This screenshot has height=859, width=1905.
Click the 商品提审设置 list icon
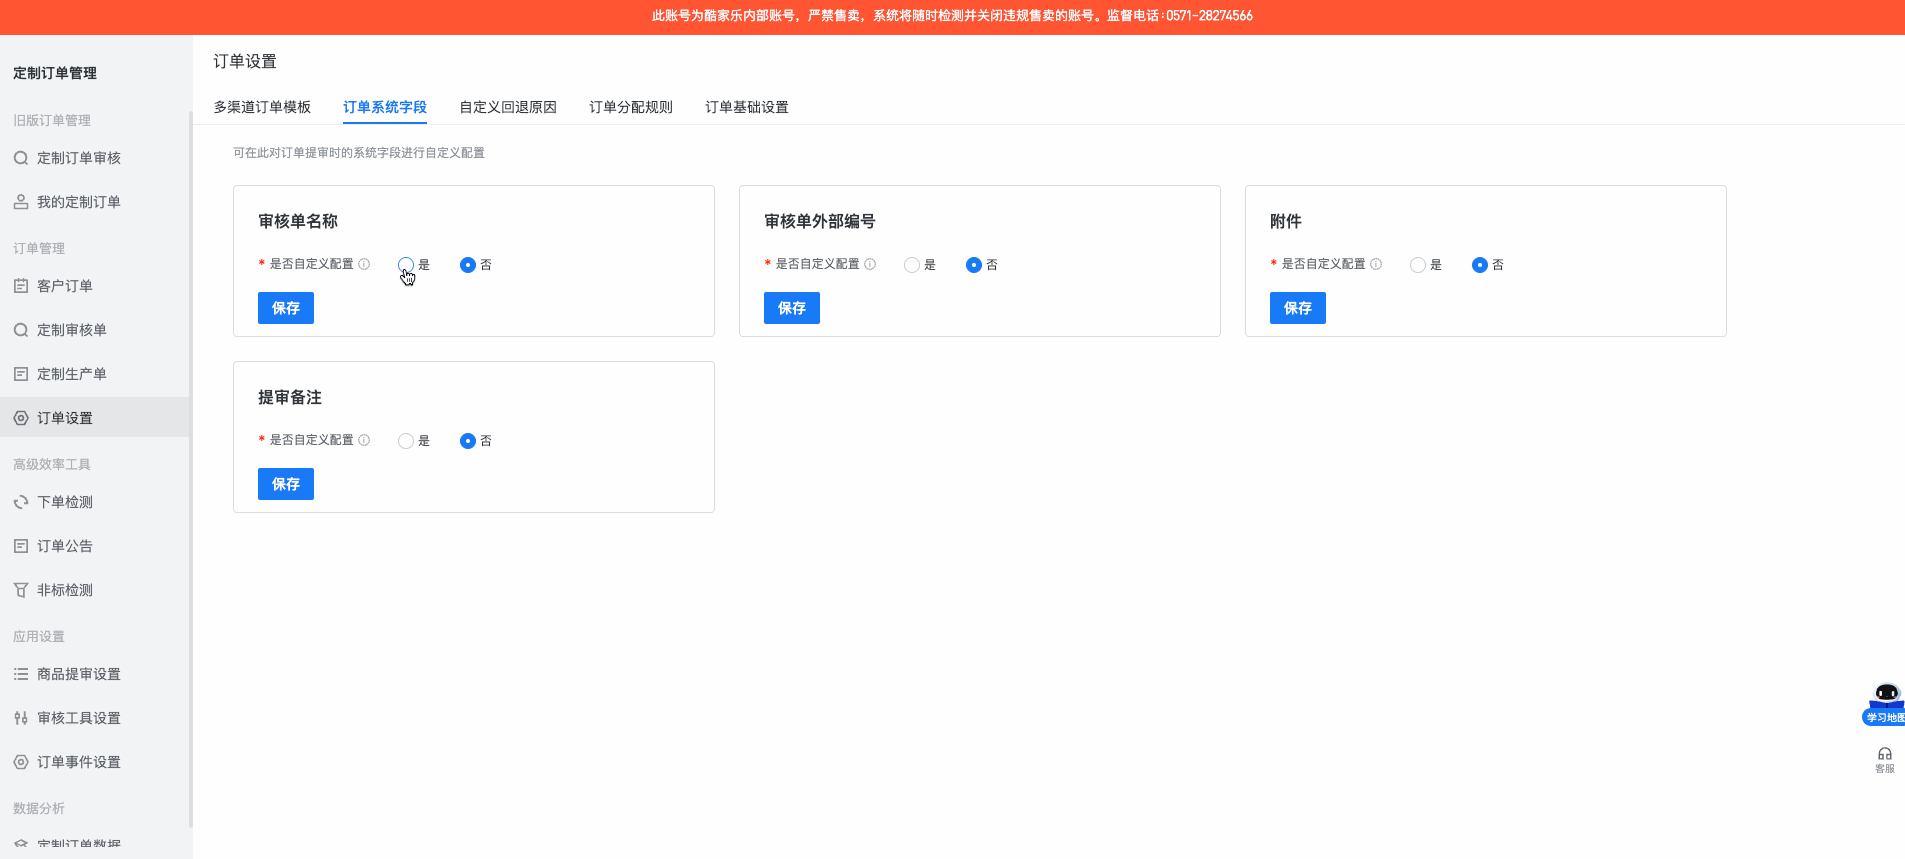20,674
